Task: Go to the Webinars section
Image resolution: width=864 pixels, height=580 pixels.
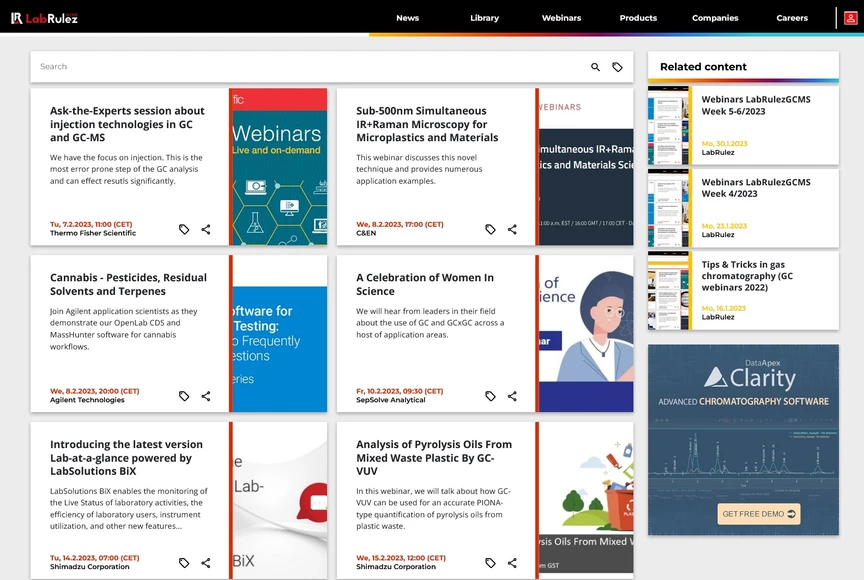Action: tap(561, 18)
